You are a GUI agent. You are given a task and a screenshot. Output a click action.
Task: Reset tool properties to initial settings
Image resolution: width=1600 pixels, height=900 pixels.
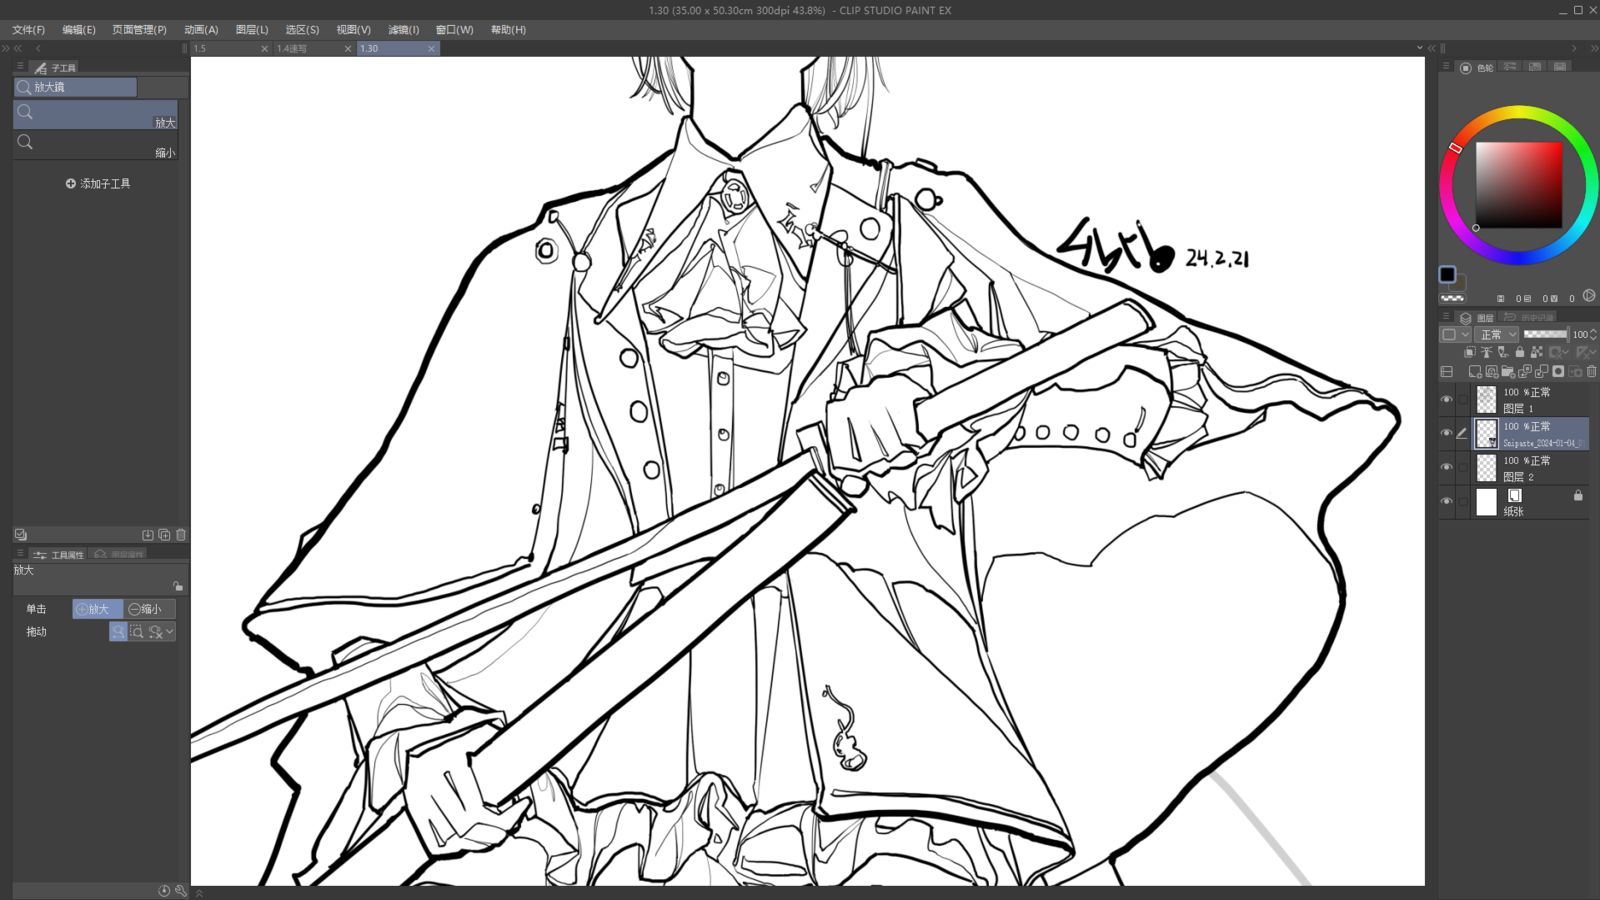click(164, 890)
